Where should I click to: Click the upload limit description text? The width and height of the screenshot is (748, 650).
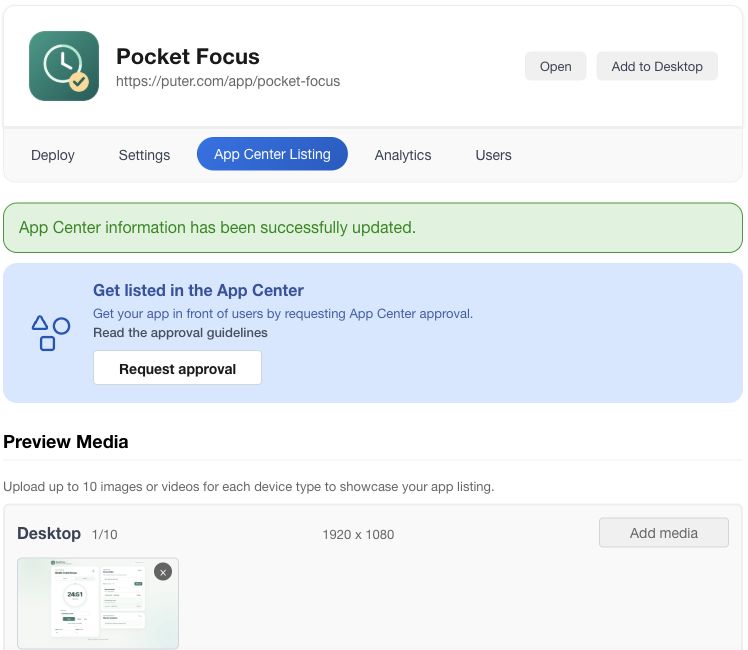click(x=249, y=486)
